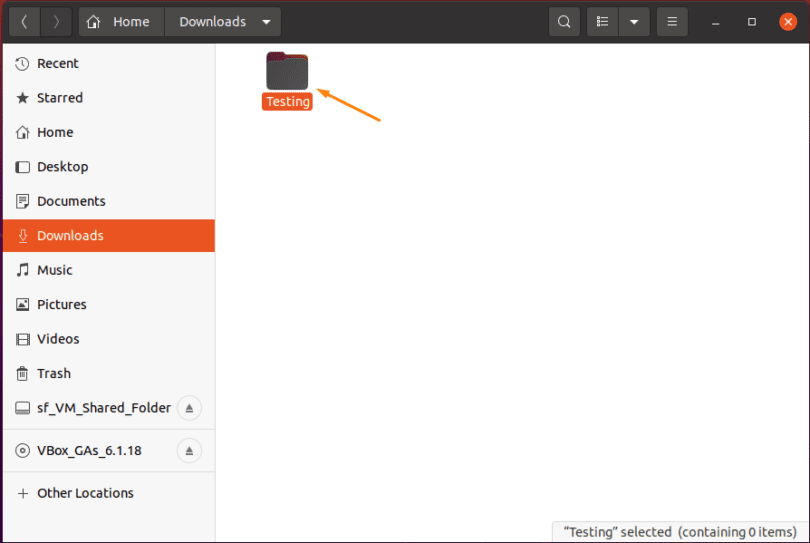Expand the view options dropdown arrow

tap(634, 22)
